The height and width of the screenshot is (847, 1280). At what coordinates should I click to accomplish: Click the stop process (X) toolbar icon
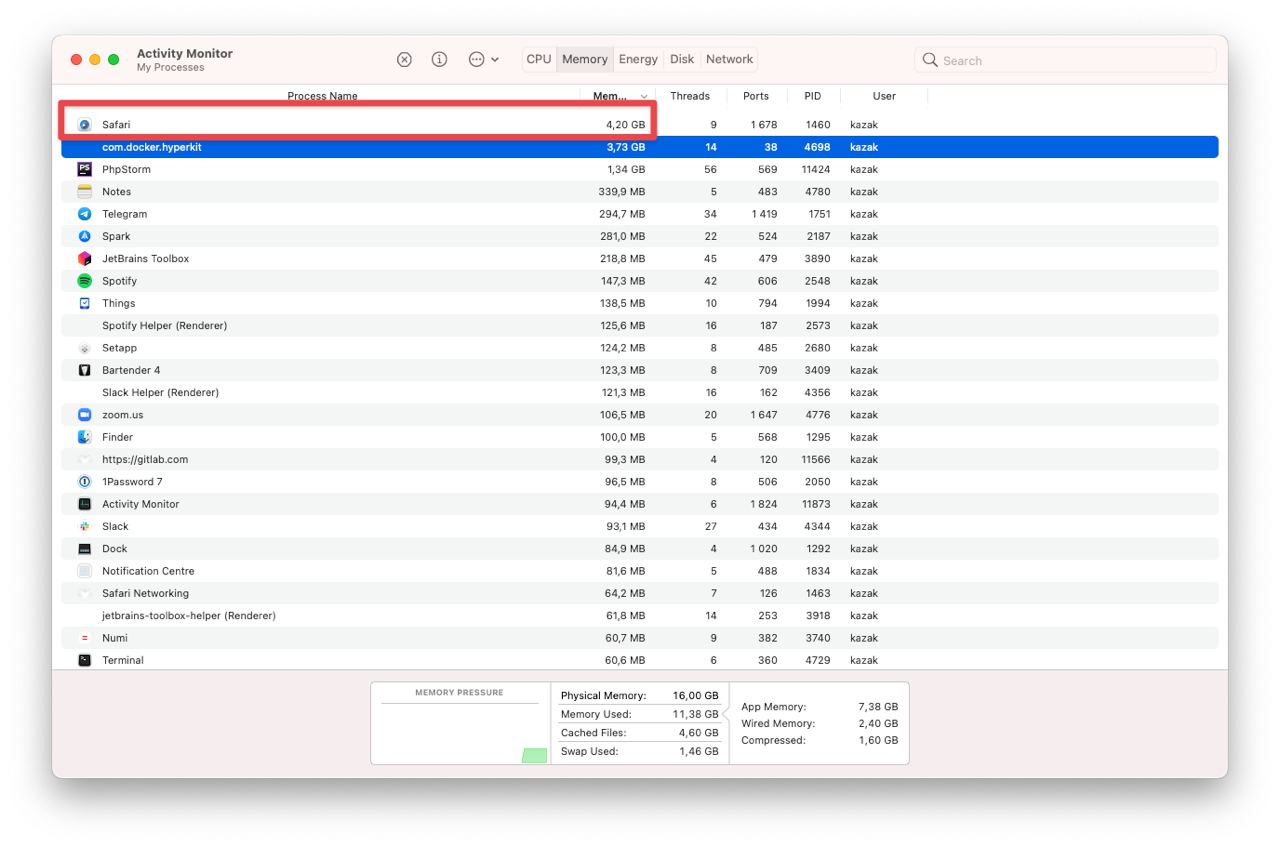click(x=404, y=60)
